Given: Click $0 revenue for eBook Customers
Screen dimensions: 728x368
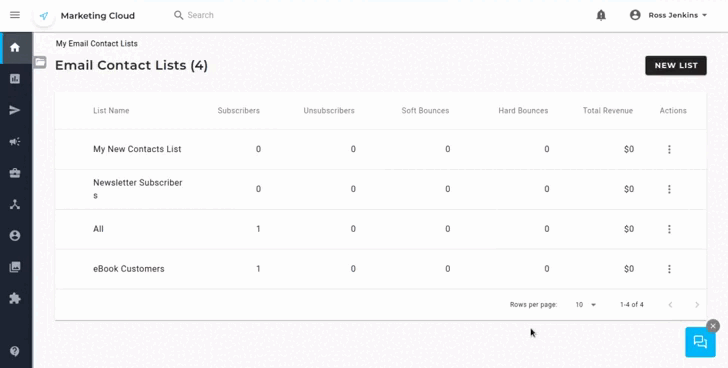Looking at the screenshot, I should [629, 269].
